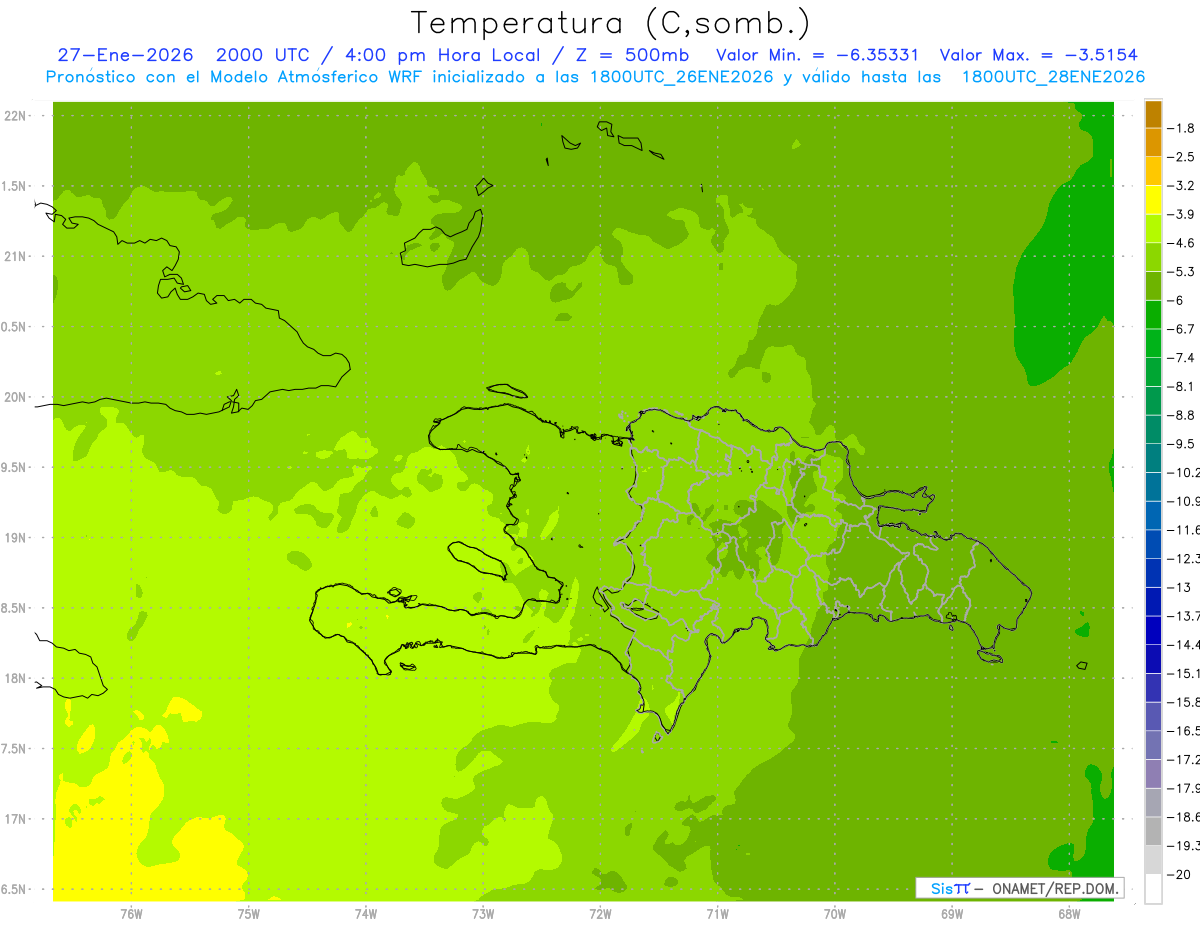The image size is (1200, 927).
Task: Pick the teal swatch between -9.5 and -10.2
Action: click(x=1153, y=458)
